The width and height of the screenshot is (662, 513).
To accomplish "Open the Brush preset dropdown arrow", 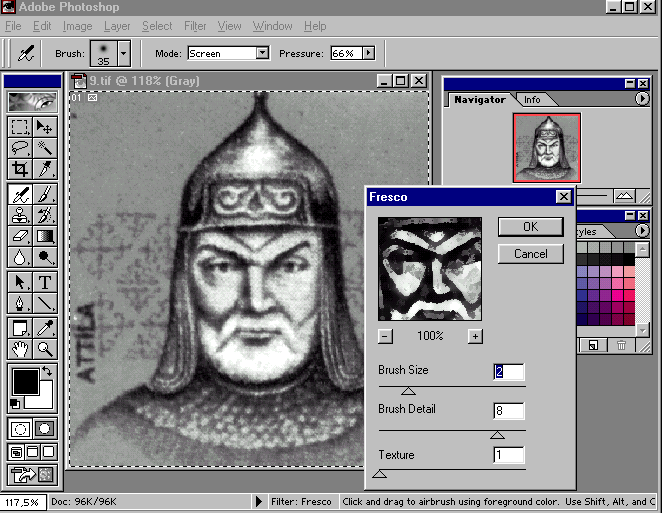I will [x=124, y=54].
